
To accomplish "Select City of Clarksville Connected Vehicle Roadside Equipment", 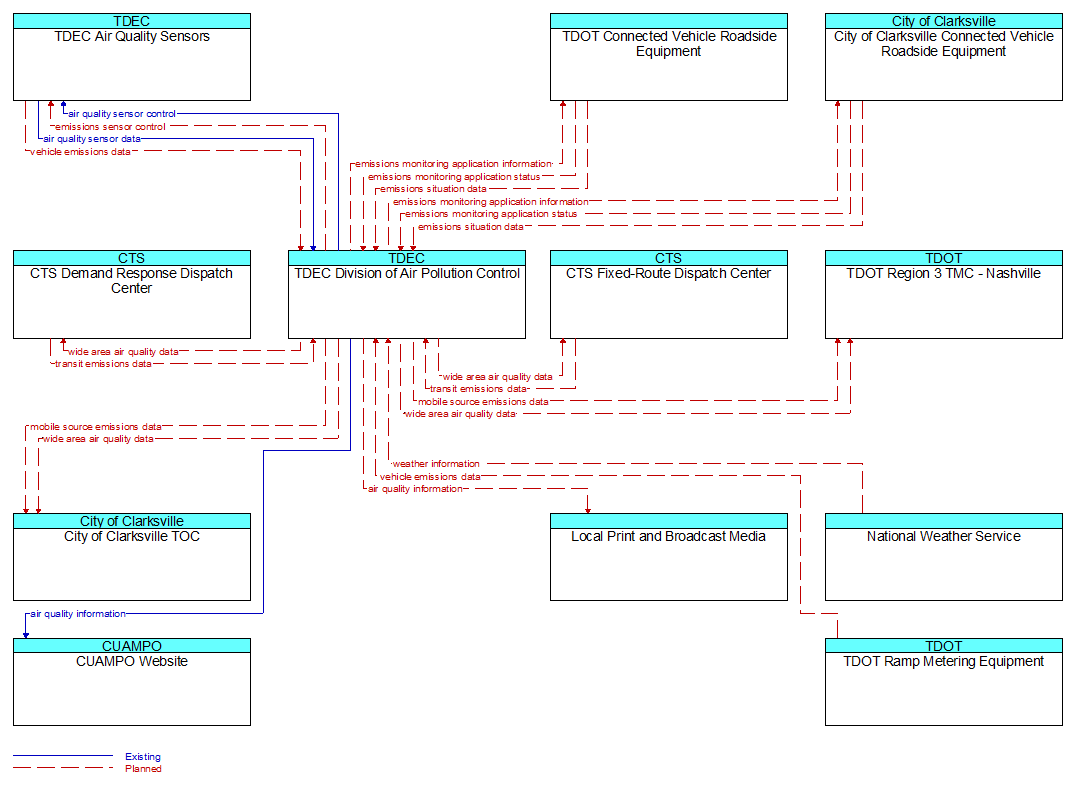I will click(944, 57).
